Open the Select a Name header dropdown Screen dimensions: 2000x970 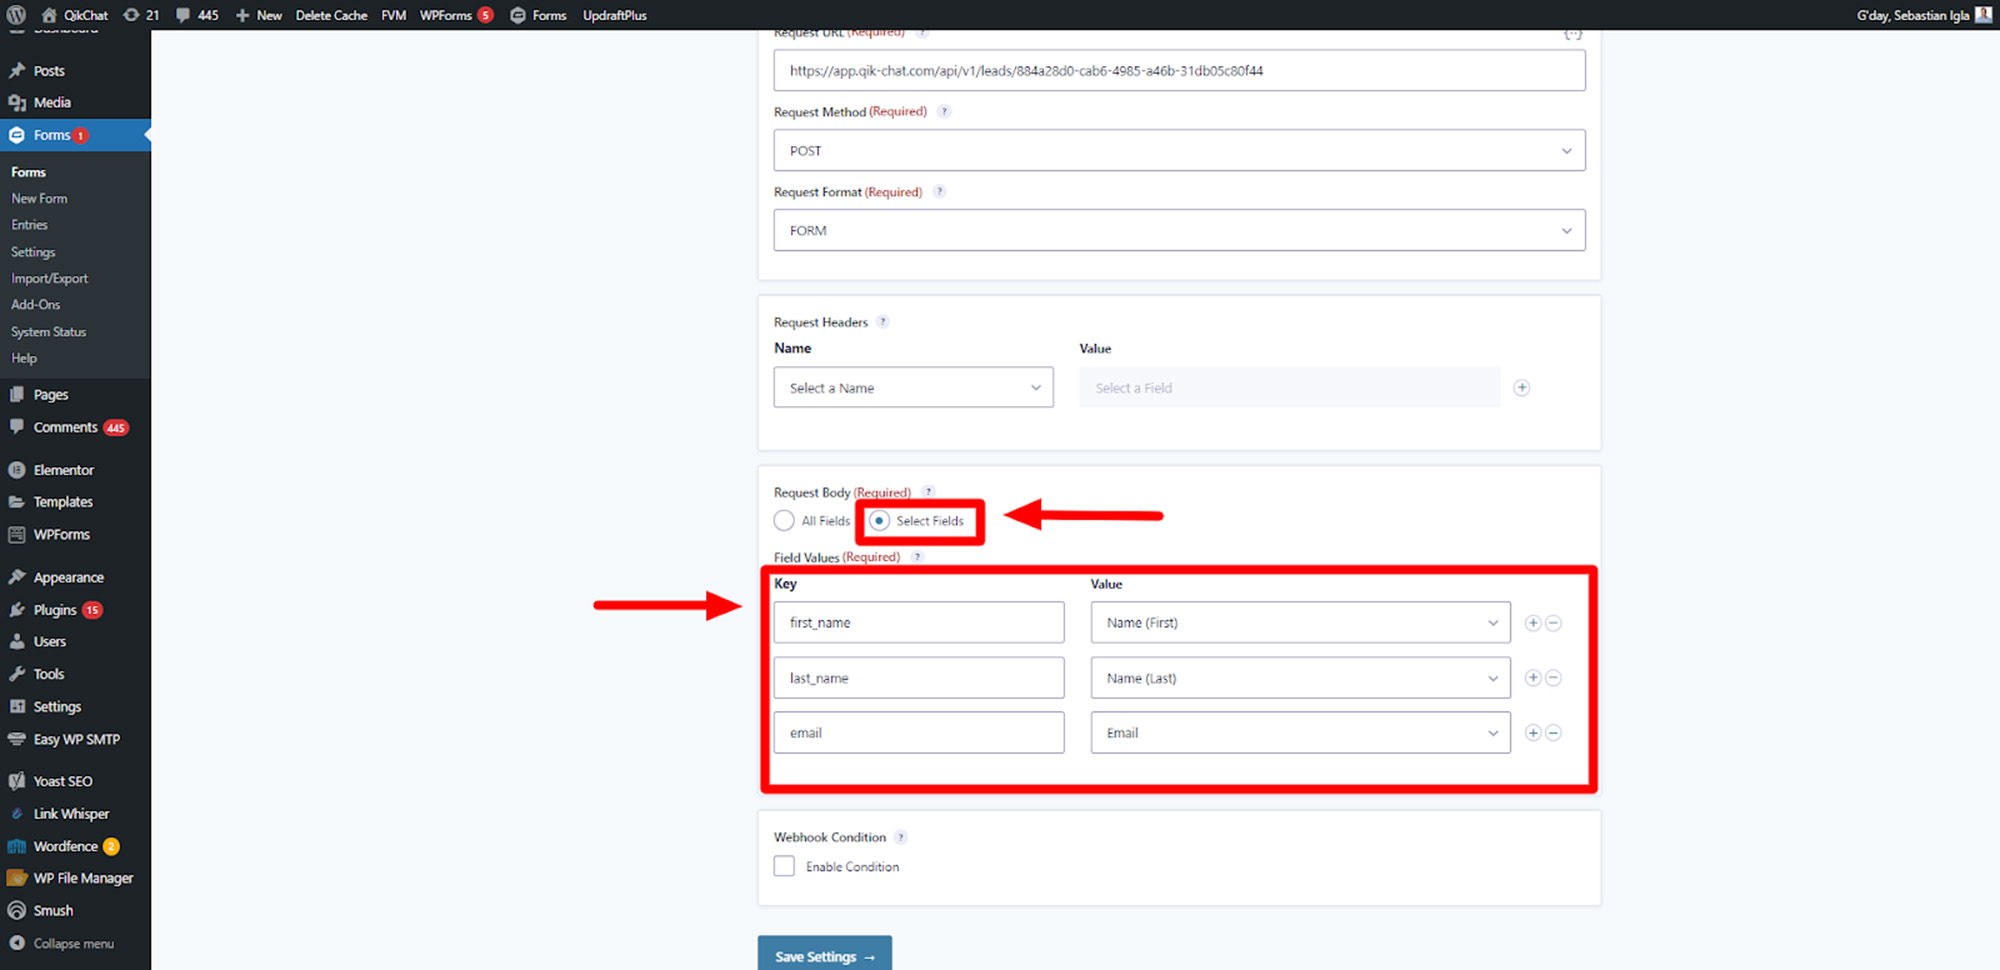click(912, 388)
